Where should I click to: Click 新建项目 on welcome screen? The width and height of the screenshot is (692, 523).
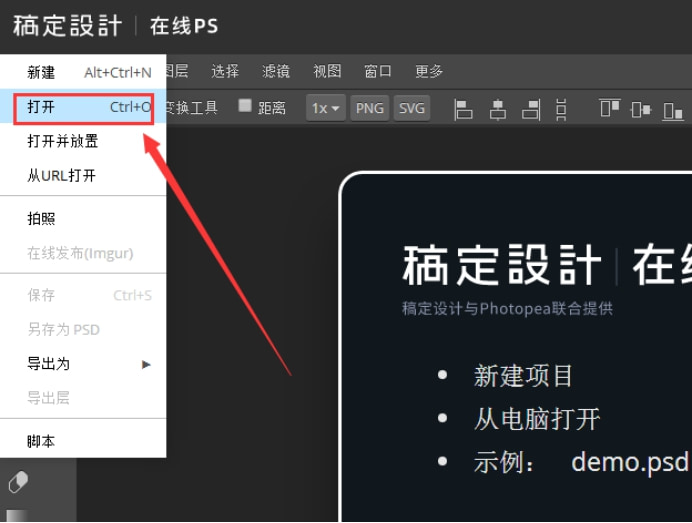coord(523,376)
